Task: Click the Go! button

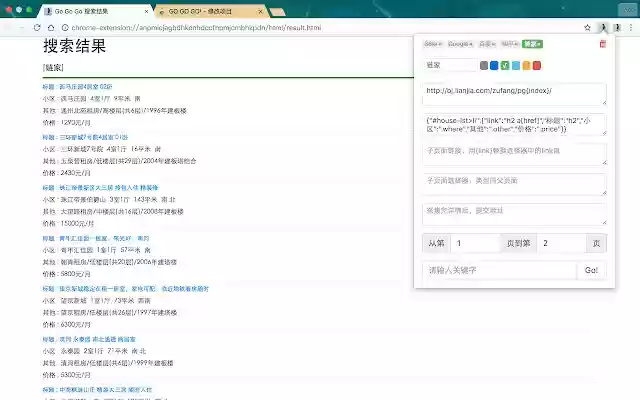Action: point(591,270)
